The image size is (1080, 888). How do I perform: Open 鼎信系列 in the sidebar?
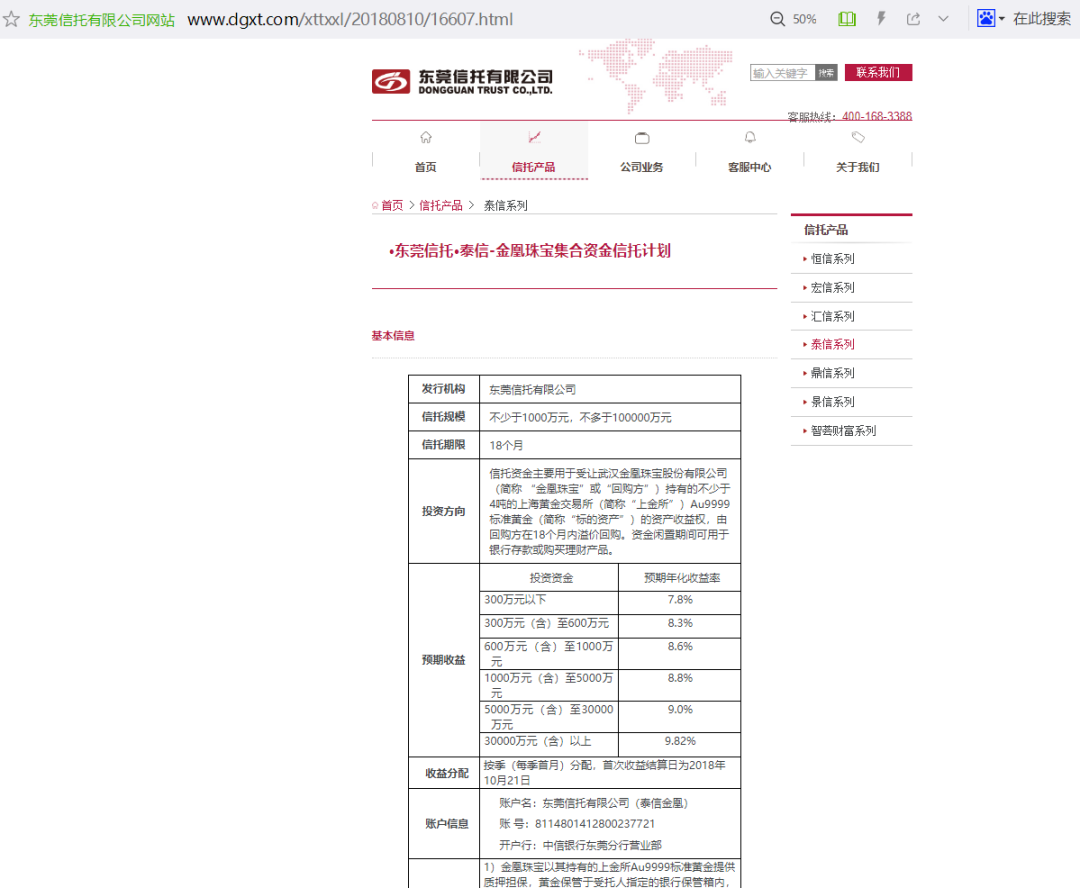pos(833,373)
